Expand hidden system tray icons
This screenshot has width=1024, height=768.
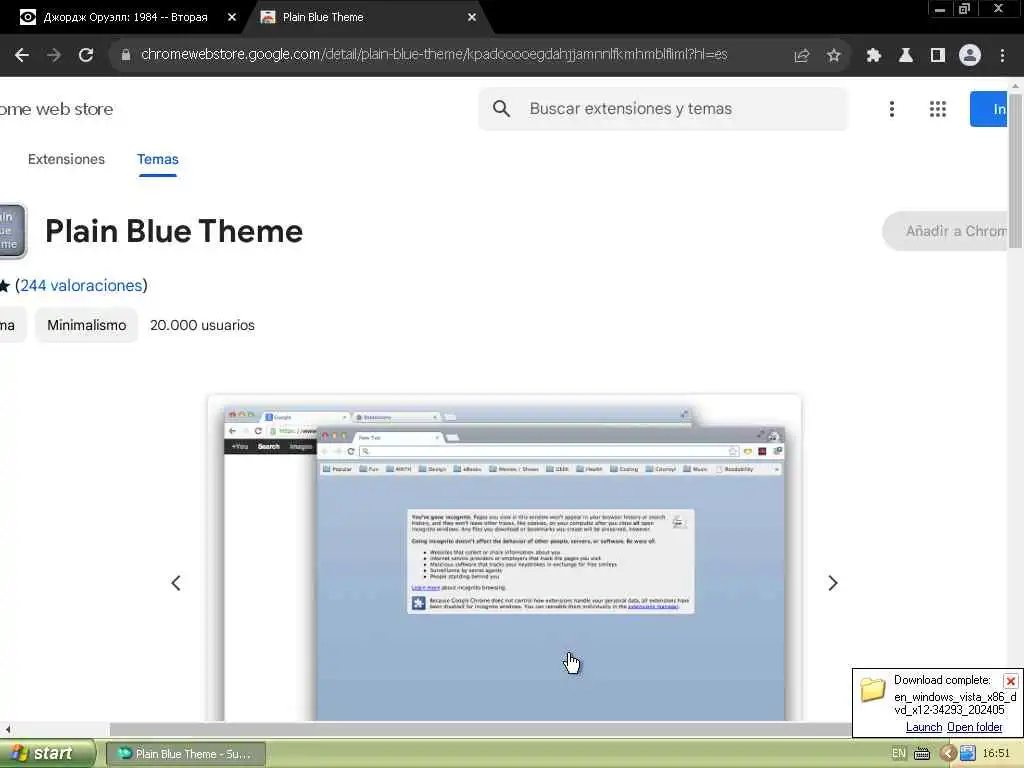pos(948,754)
